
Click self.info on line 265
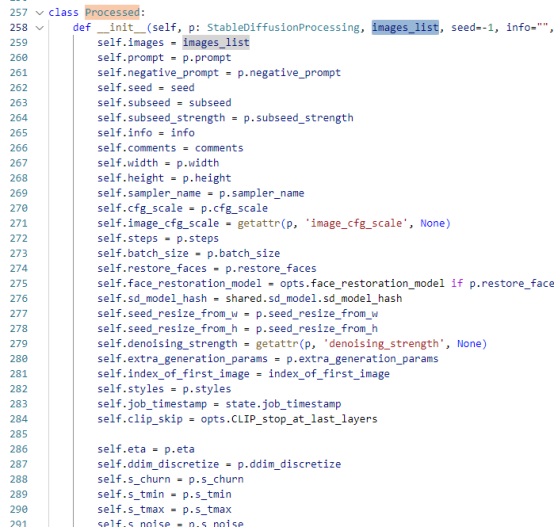tap(125, 133)
